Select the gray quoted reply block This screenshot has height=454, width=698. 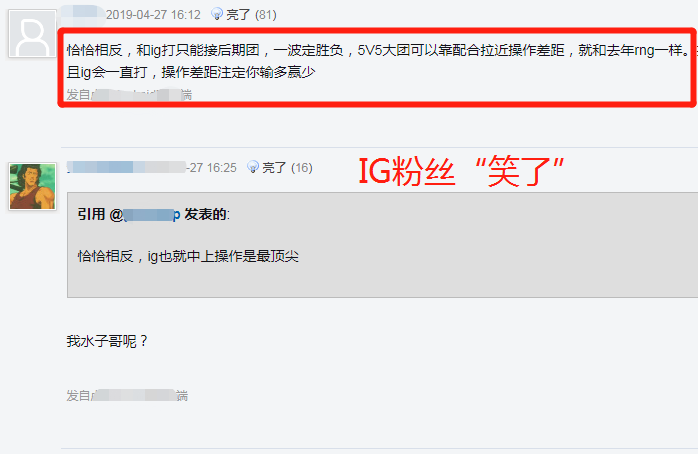(382, 245)
